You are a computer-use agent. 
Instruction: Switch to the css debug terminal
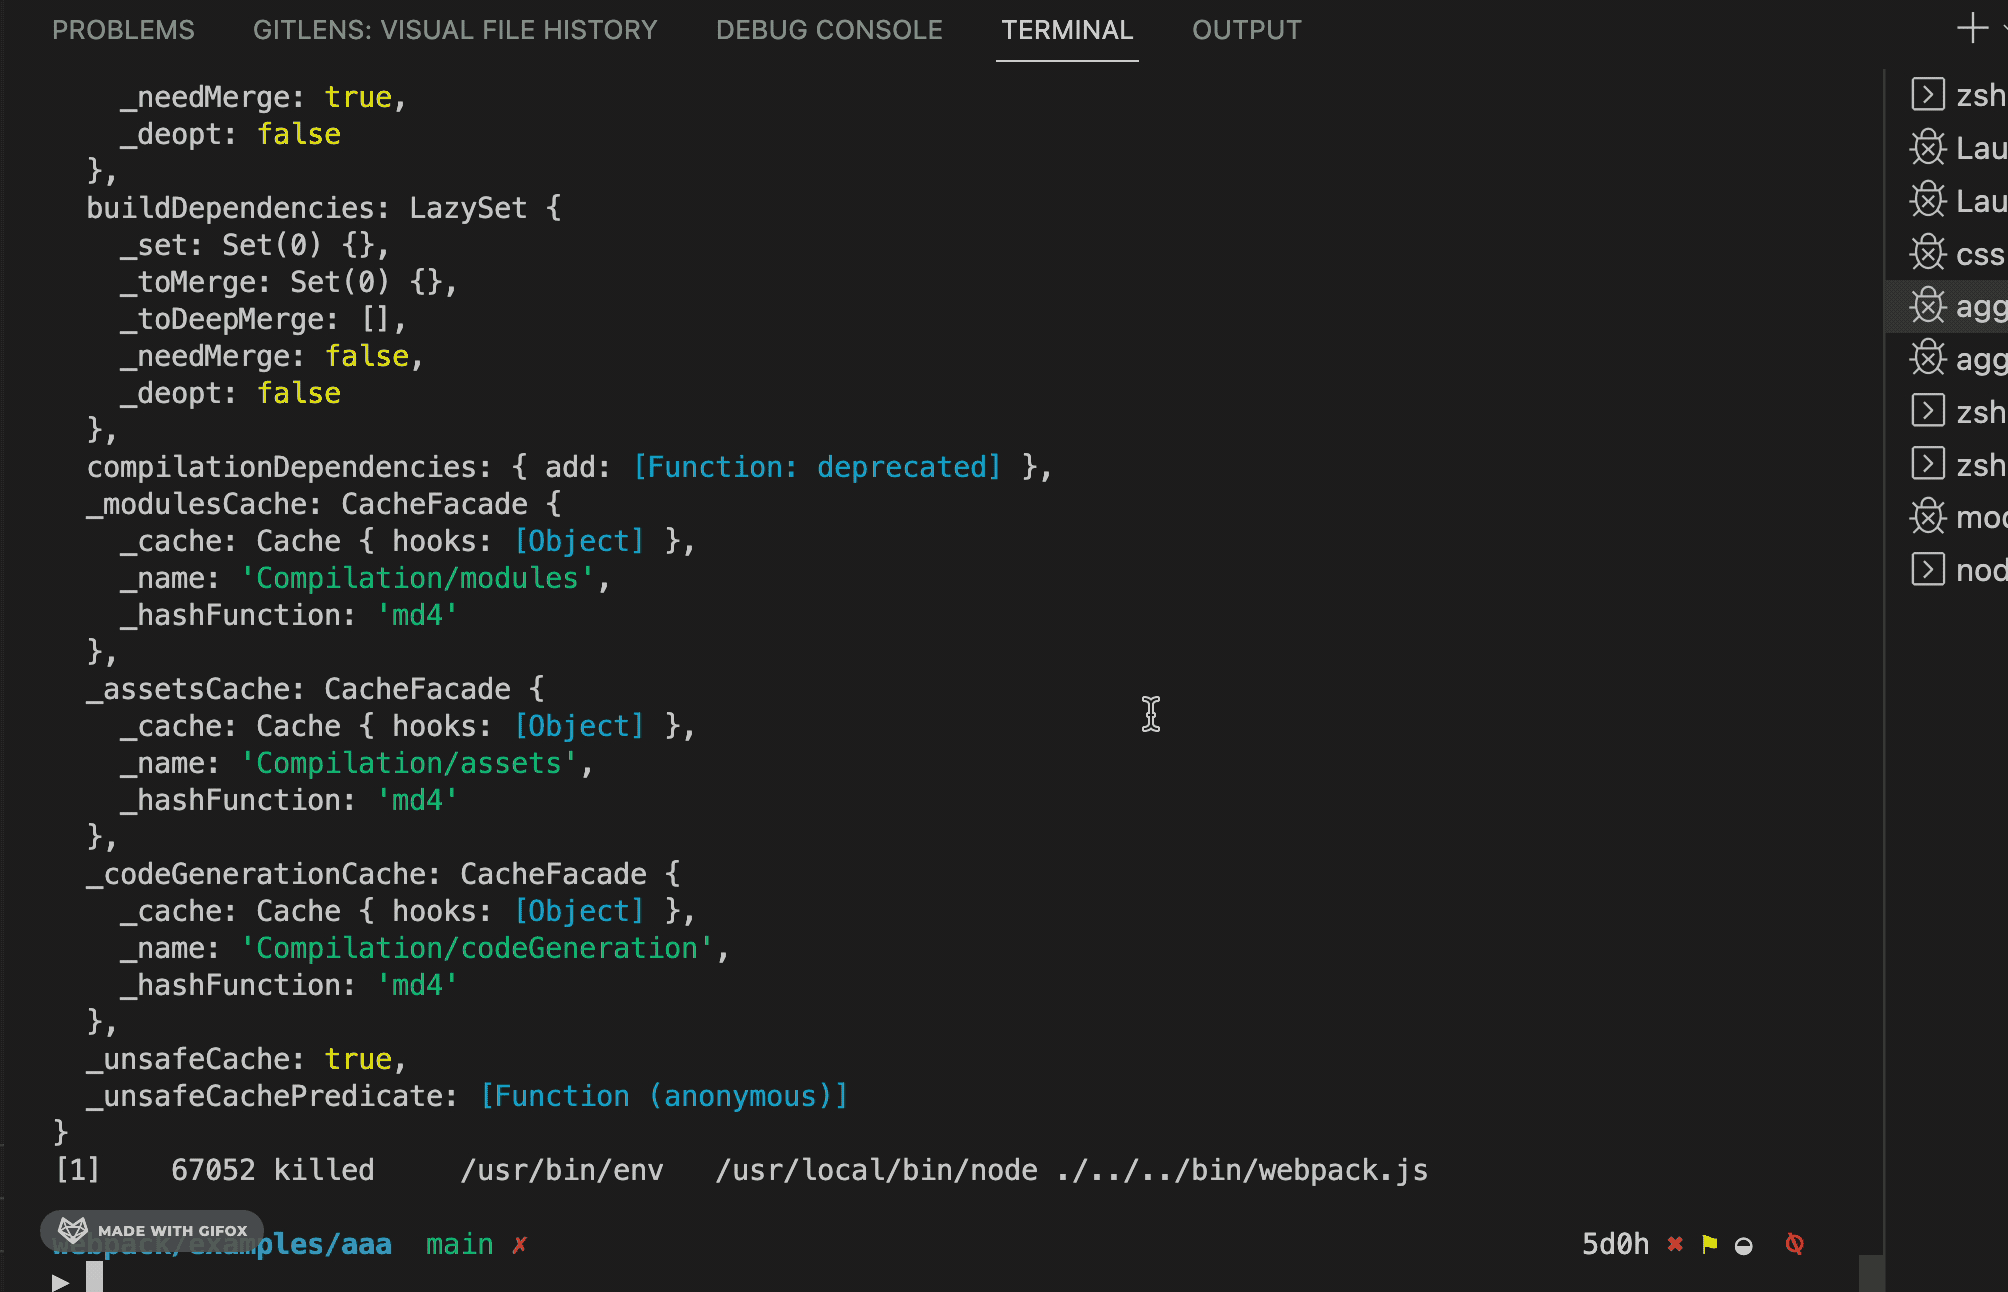coord(1958,254)
